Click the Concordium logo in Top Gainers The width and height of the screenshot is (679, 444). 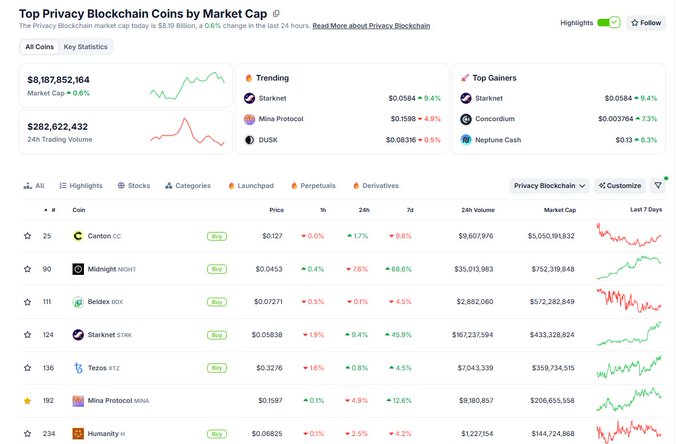pyautogui.click(x=466, y=119)
